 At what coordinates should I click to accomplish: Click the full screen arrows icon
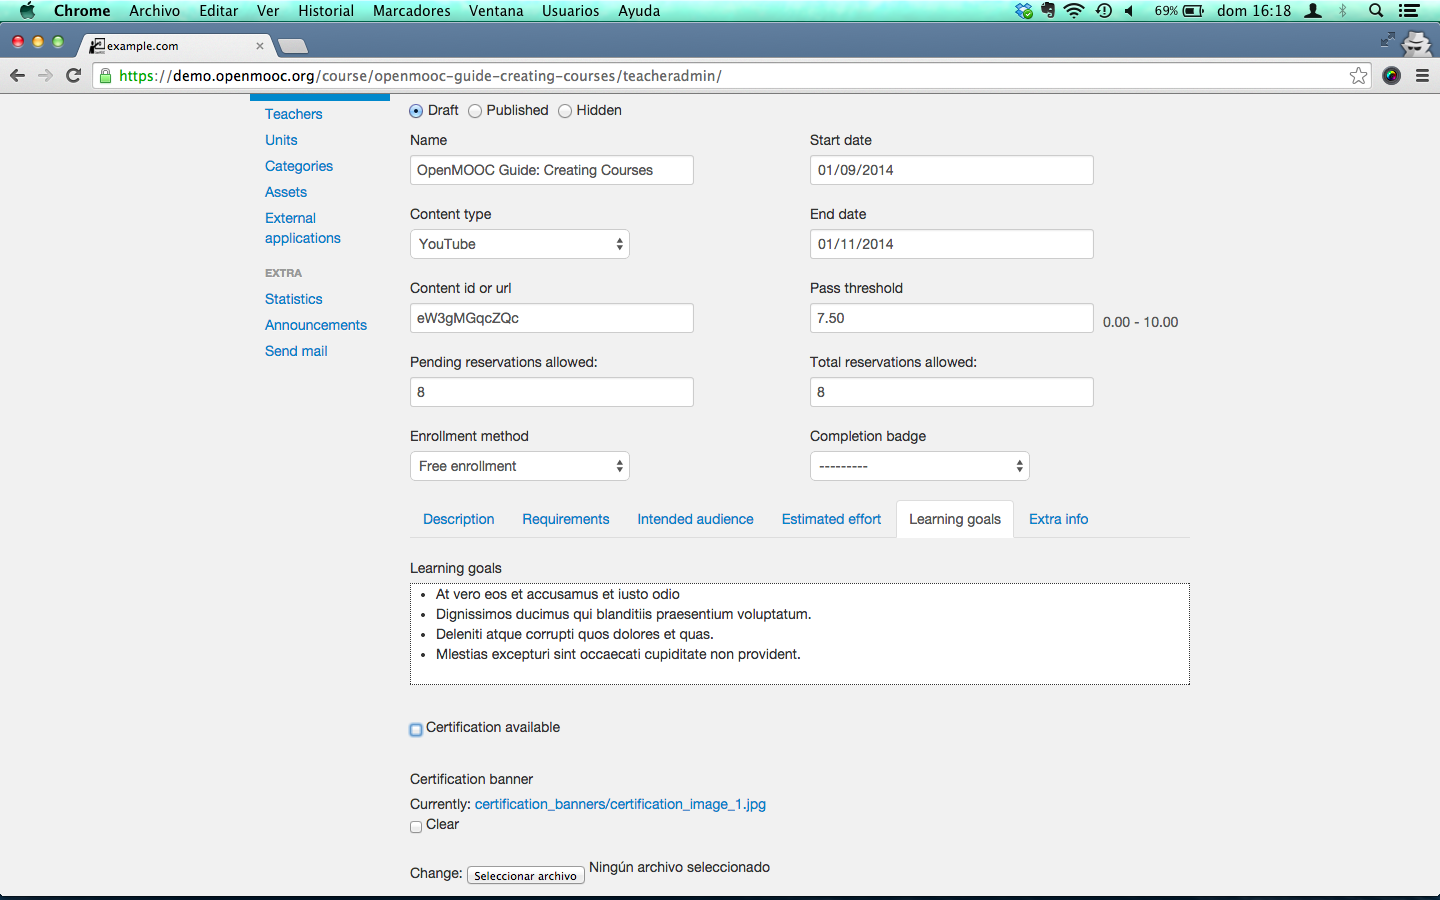click(1387, 39)
